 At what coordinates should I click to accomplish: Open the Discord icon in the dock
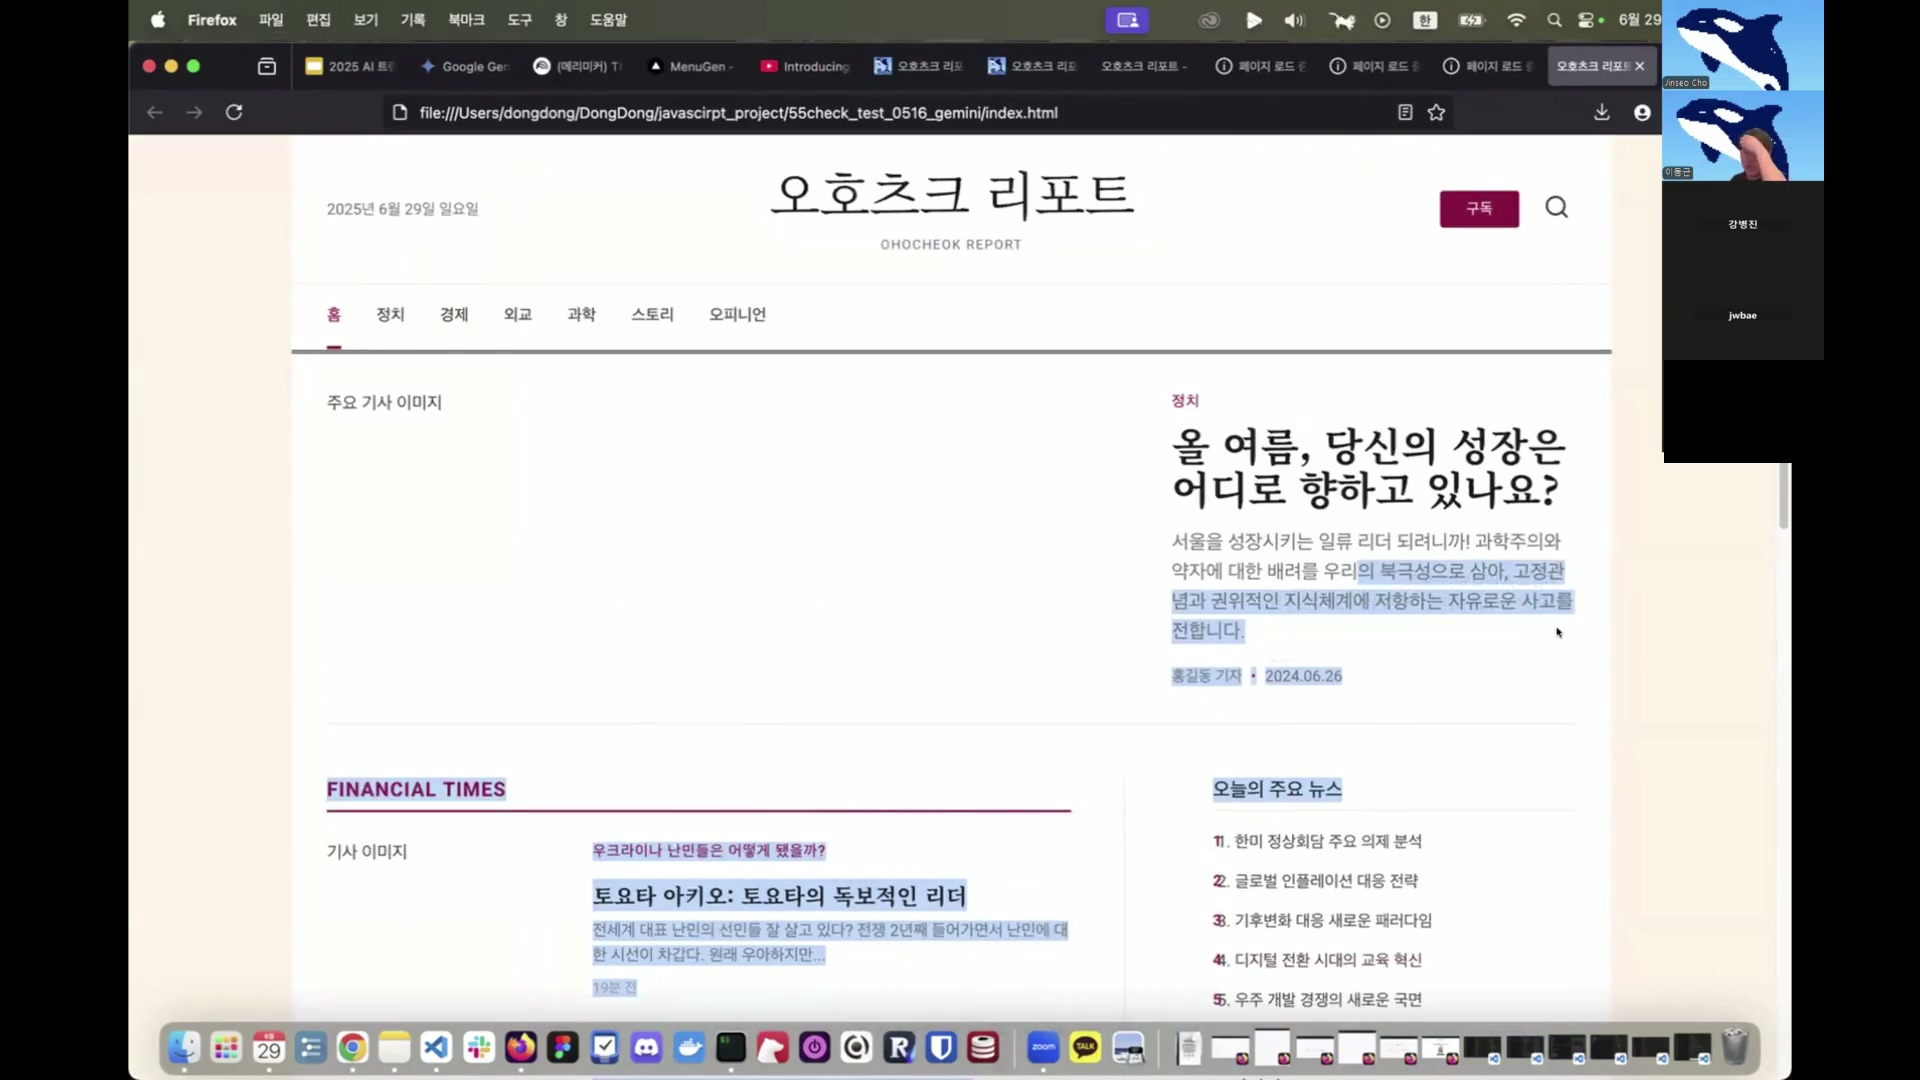pyautogui.click(x=647, y=1048)
